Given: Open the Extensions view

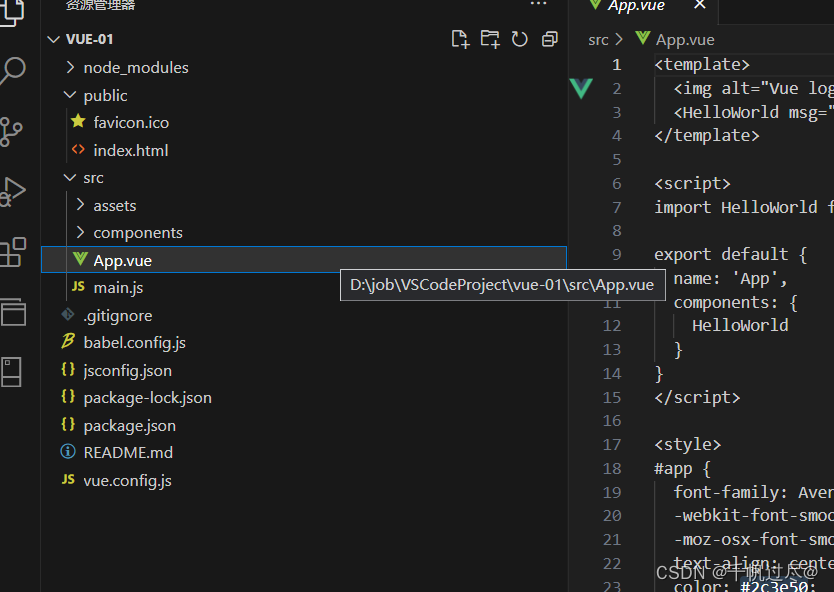Looking at the screenshot, I should (x=13, y=251).
